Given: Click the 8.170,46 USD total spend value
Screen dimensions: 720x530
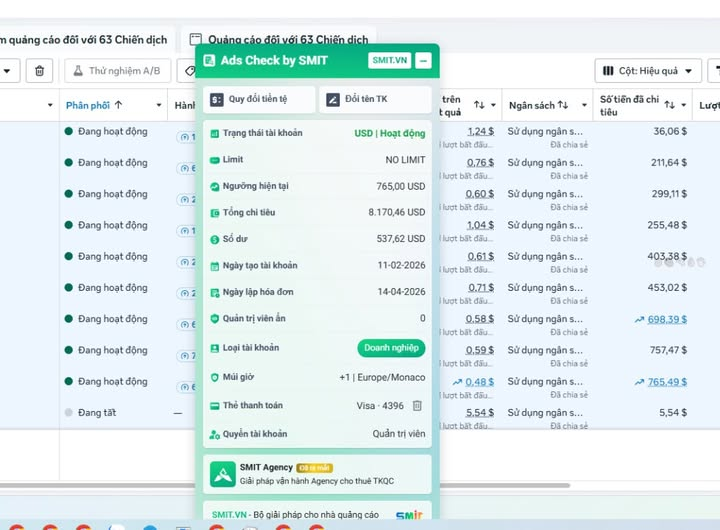Looking at the screenshot, I should pos(396,212).
